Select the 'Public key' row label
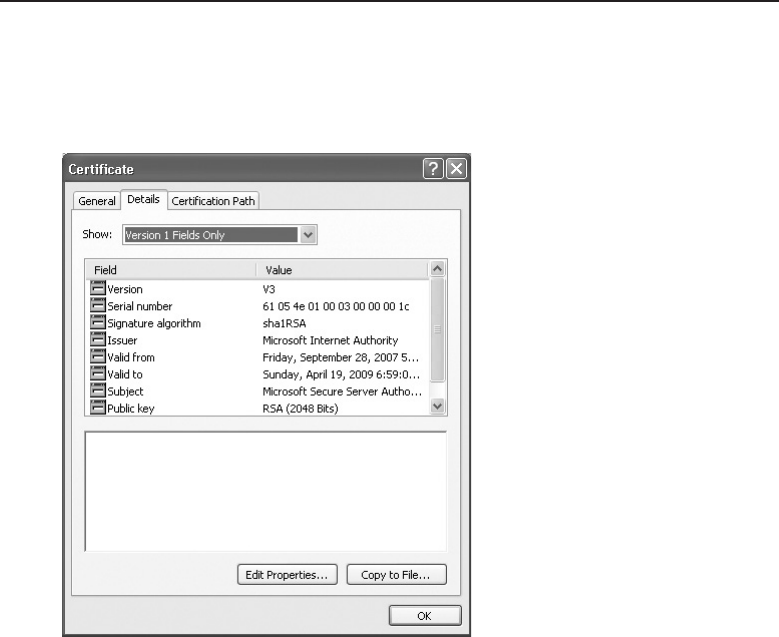Image resolution: width=779 pixels, height=637 pixels. pos(131,408)
